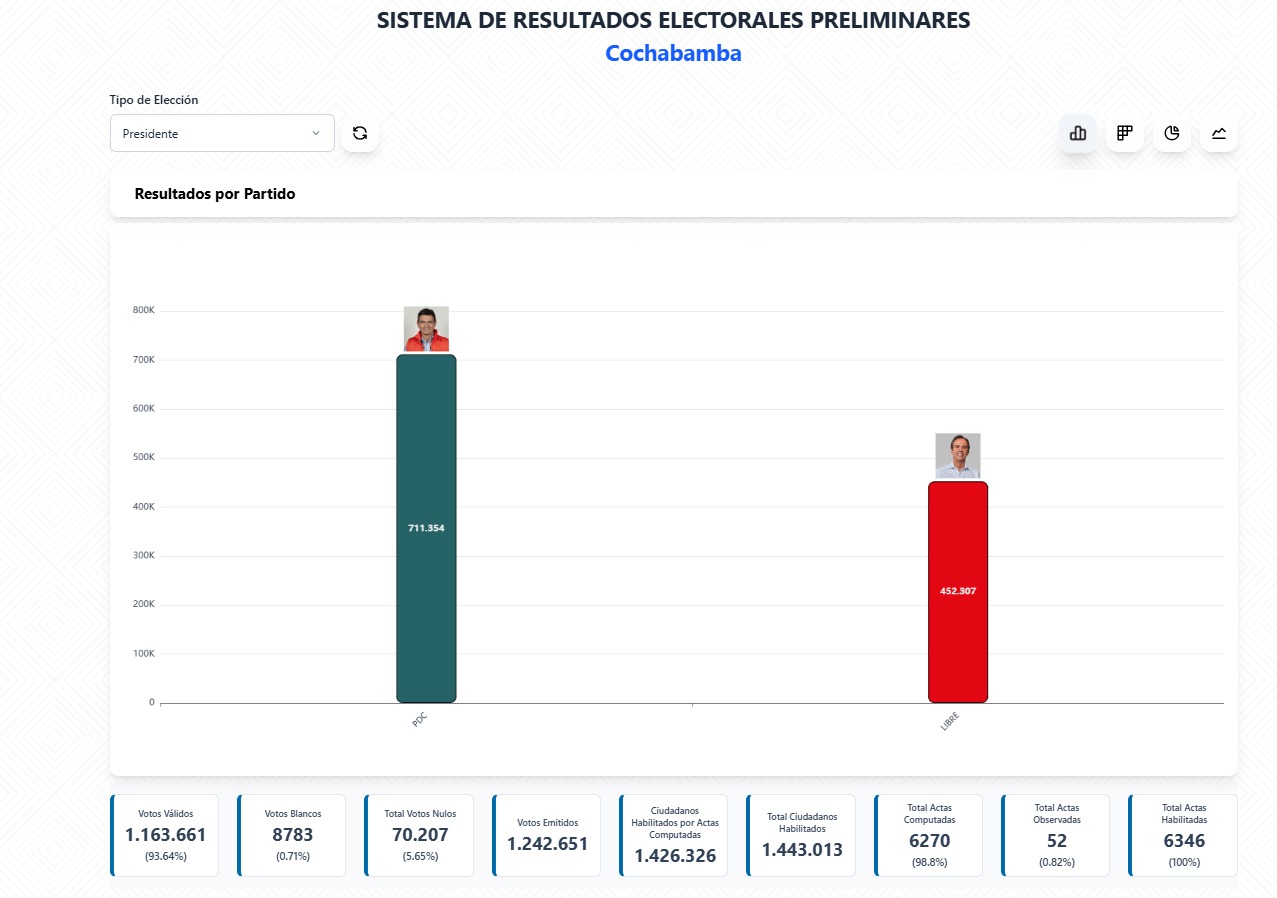The width and height of the screenshot is (1277, 898).
Task: Select the Votos Válidos stat card
Action: pos(165,835)
